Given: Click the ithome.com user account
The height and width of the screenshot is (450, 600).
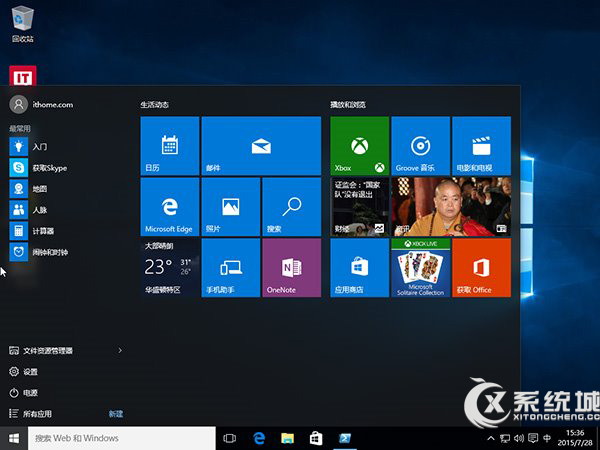Looking at the screenshot, I should (41, 104).
